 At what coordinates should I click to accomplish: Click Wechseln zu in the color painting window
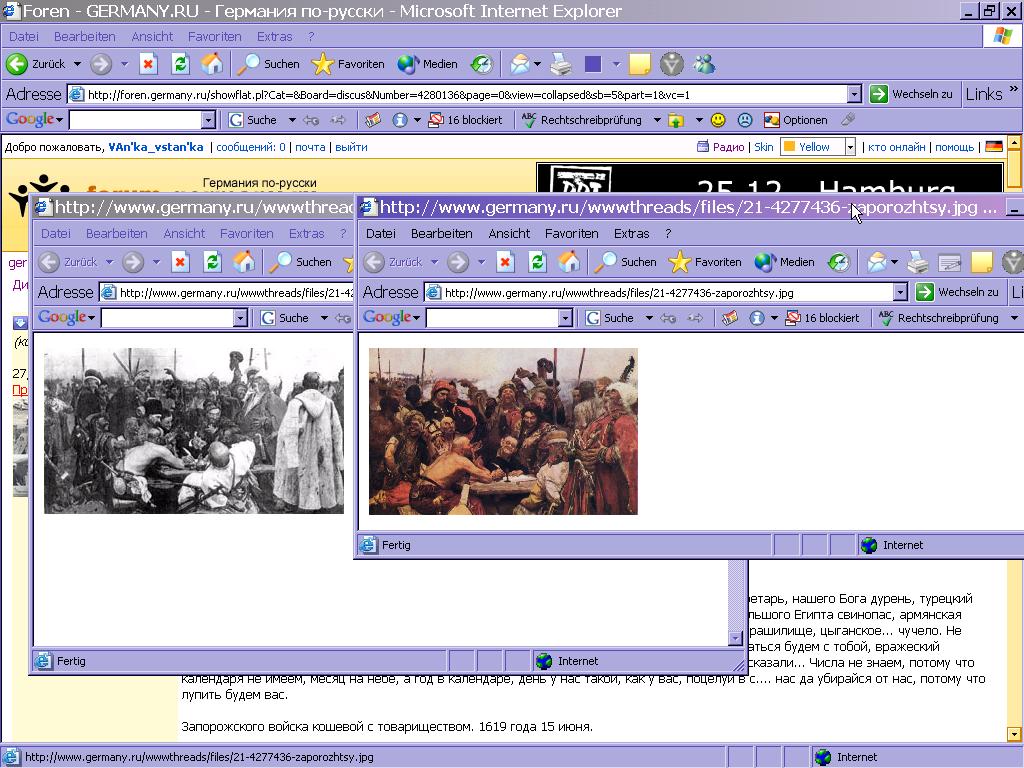(x=957, y=292)
